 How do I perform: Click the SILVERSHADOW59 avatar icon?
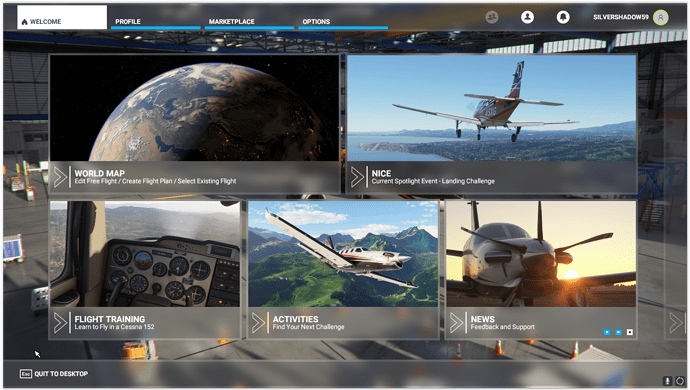(660, 17)
